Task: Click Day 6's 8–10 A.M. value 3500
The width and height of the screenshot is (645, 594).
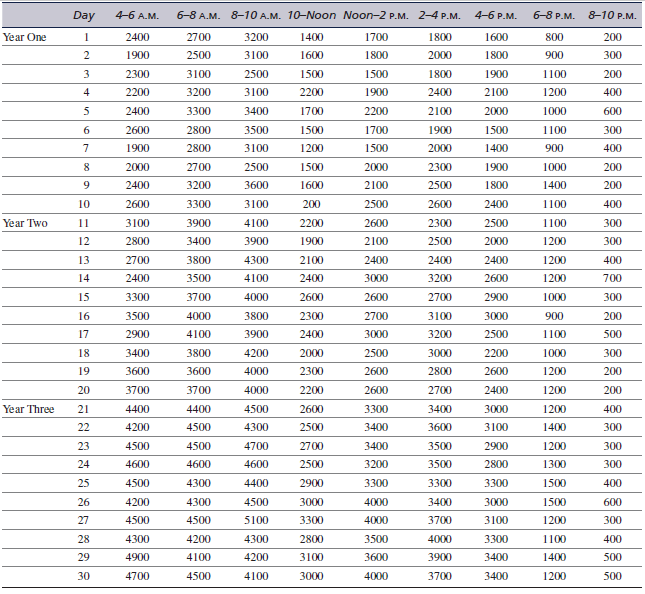Action: coord(256,130)
